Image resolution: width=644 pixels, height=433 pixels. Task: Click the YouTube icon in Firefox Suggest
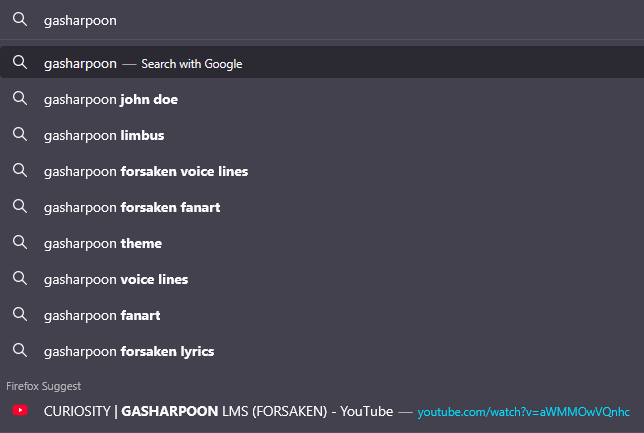(20, 410)
